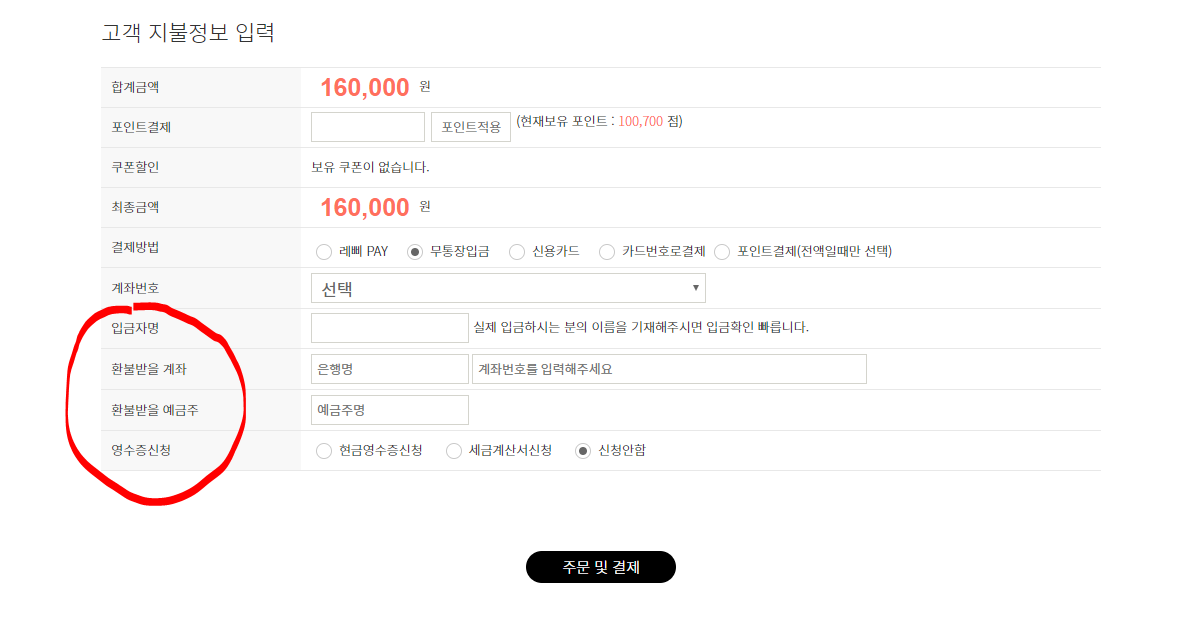Choose the 세금계산서신청 radio button
Screen dimensions: 1189x627
pyautogui.click(x=453, y=451)
